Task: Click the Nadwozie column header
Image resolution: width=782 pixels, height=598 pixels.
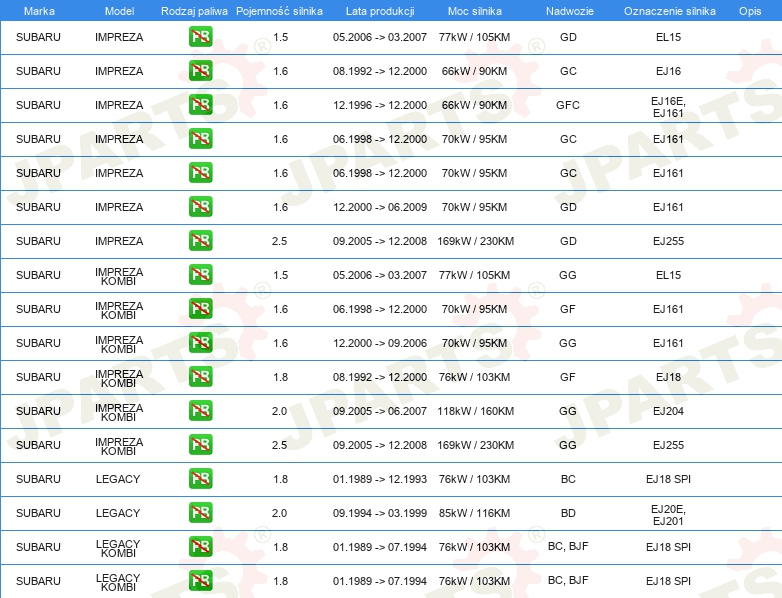Action: (570, 11)
